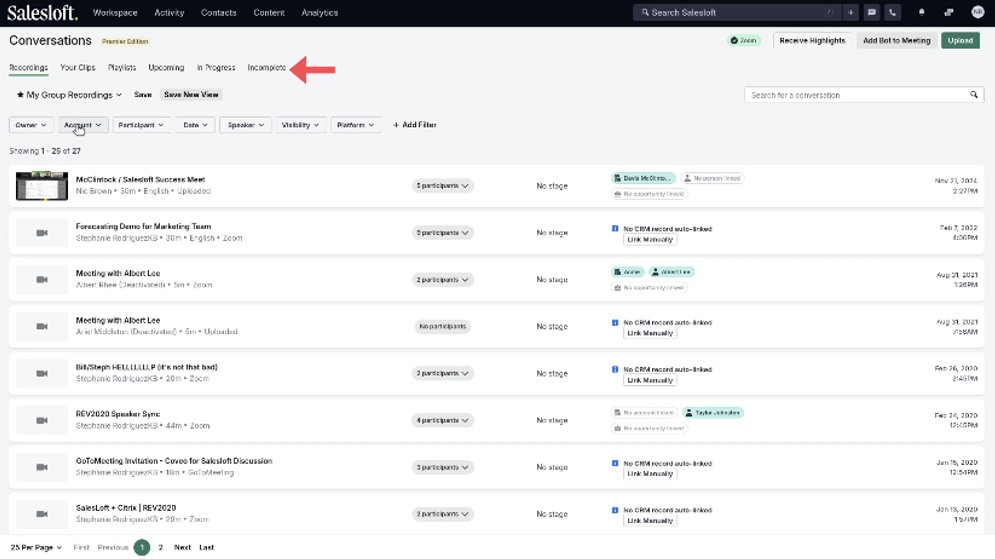Open the Visibility filter dropdown

click(x=300, y=125)
